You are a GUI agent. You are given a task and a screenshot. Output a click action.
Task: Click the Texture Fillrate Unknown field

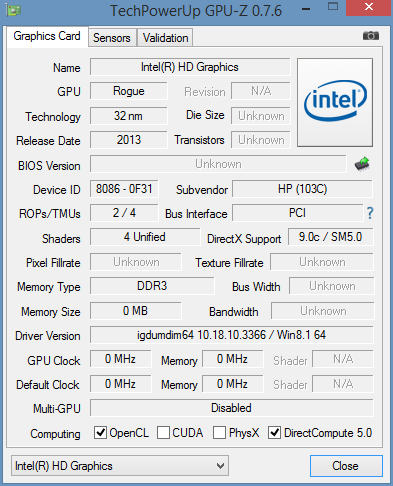coord(322,262)
